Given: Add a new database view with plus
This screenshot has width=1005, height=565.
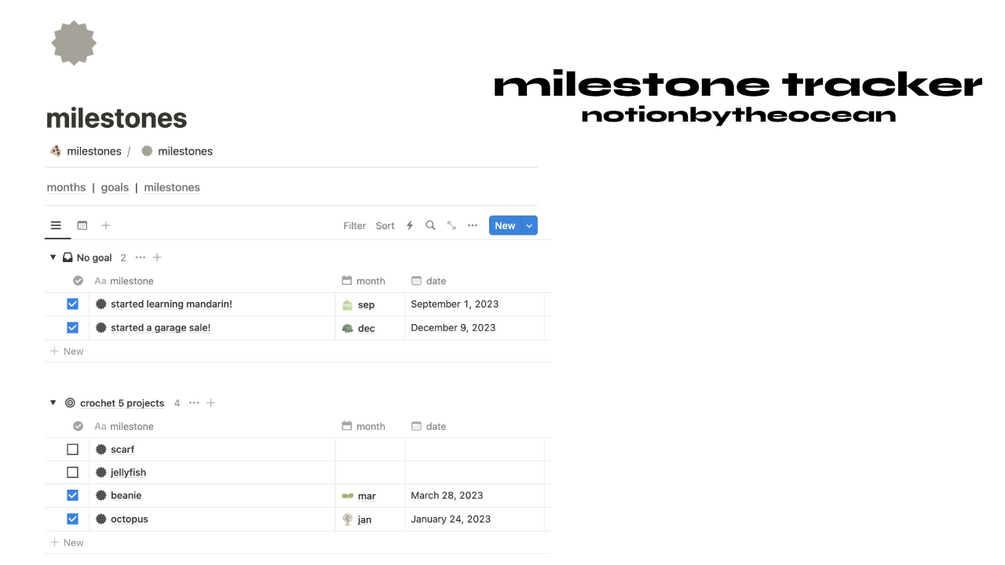Looking at the screenshot, I should [106, 225].
